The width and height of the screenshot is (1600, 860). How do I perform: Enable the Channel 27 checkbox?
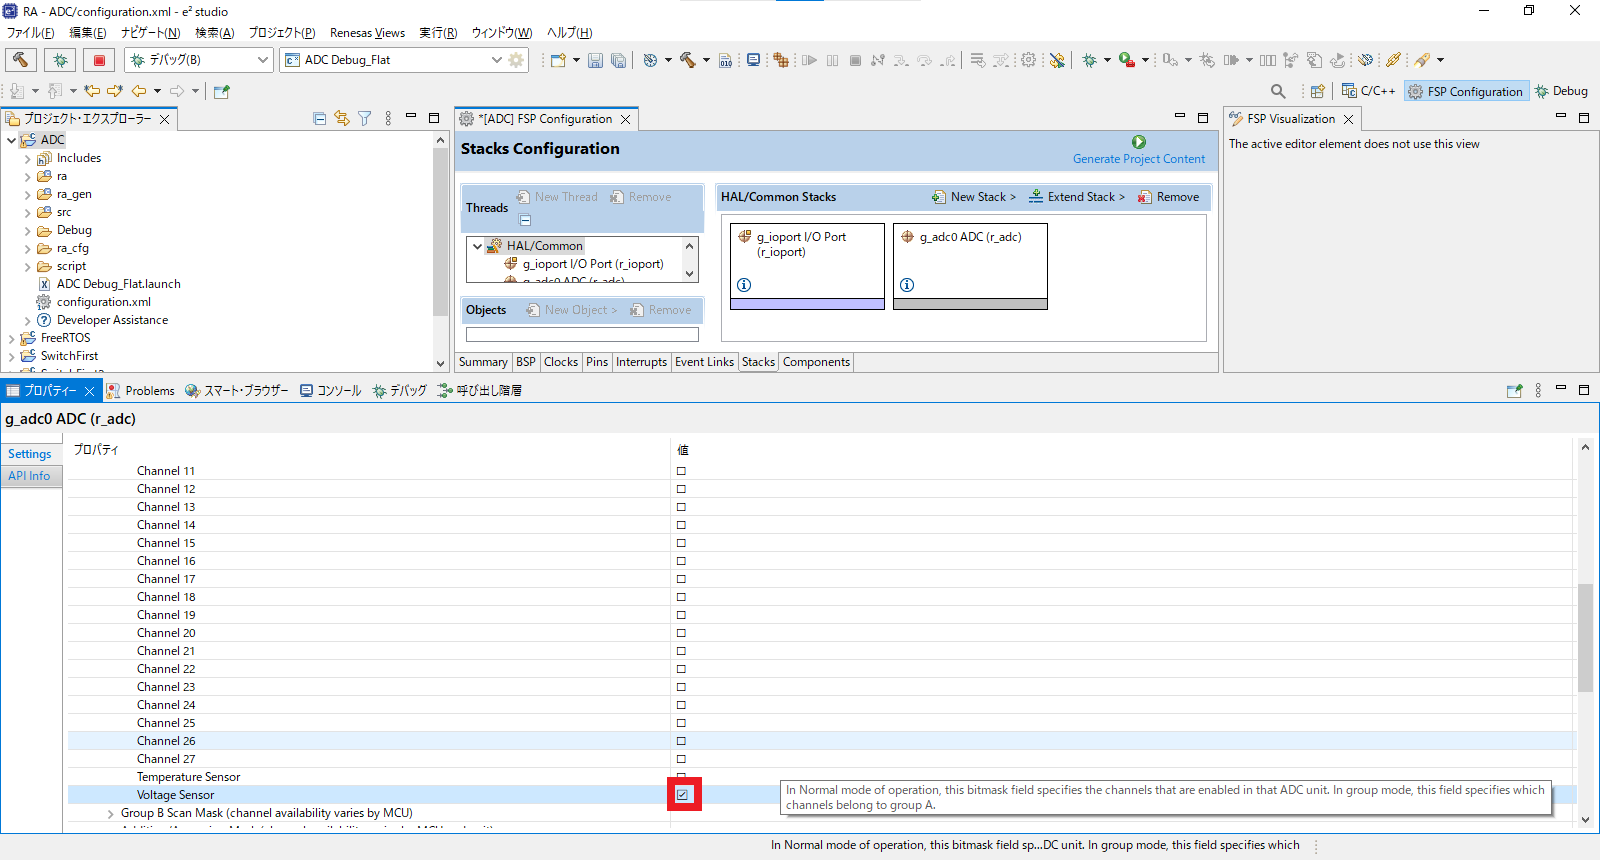[x=681, y=759]
